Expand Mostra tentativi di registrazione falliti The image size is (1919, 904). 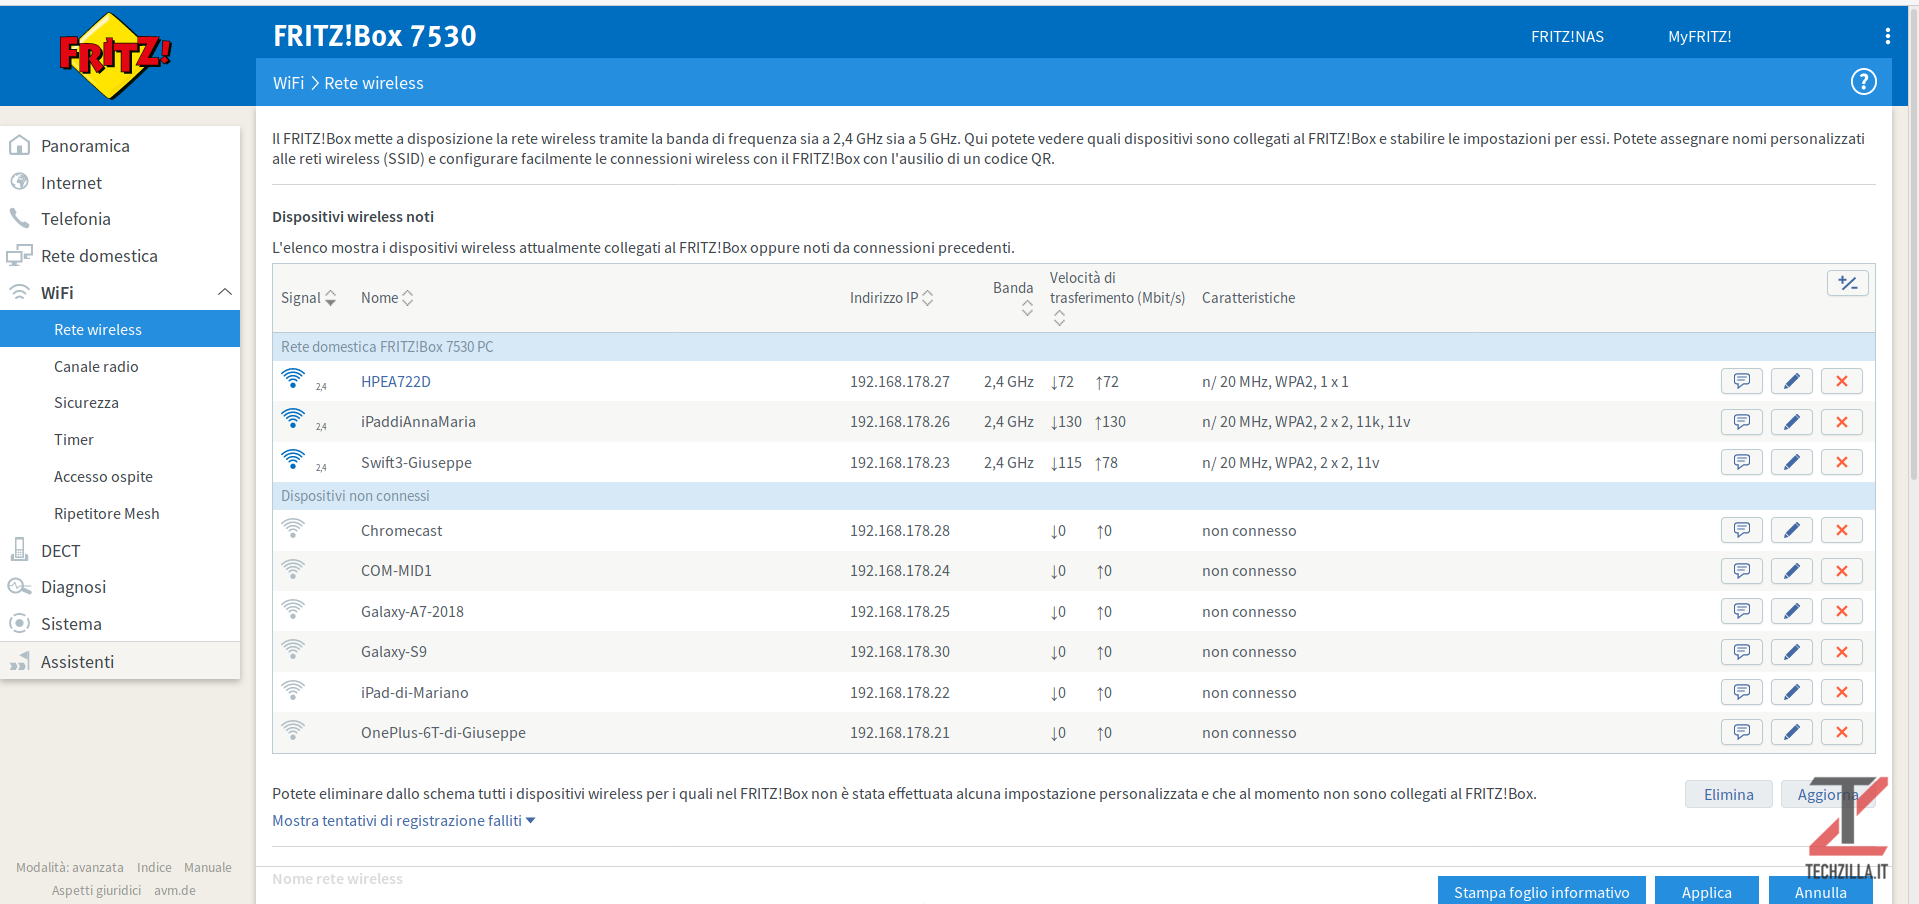[403, 820]
